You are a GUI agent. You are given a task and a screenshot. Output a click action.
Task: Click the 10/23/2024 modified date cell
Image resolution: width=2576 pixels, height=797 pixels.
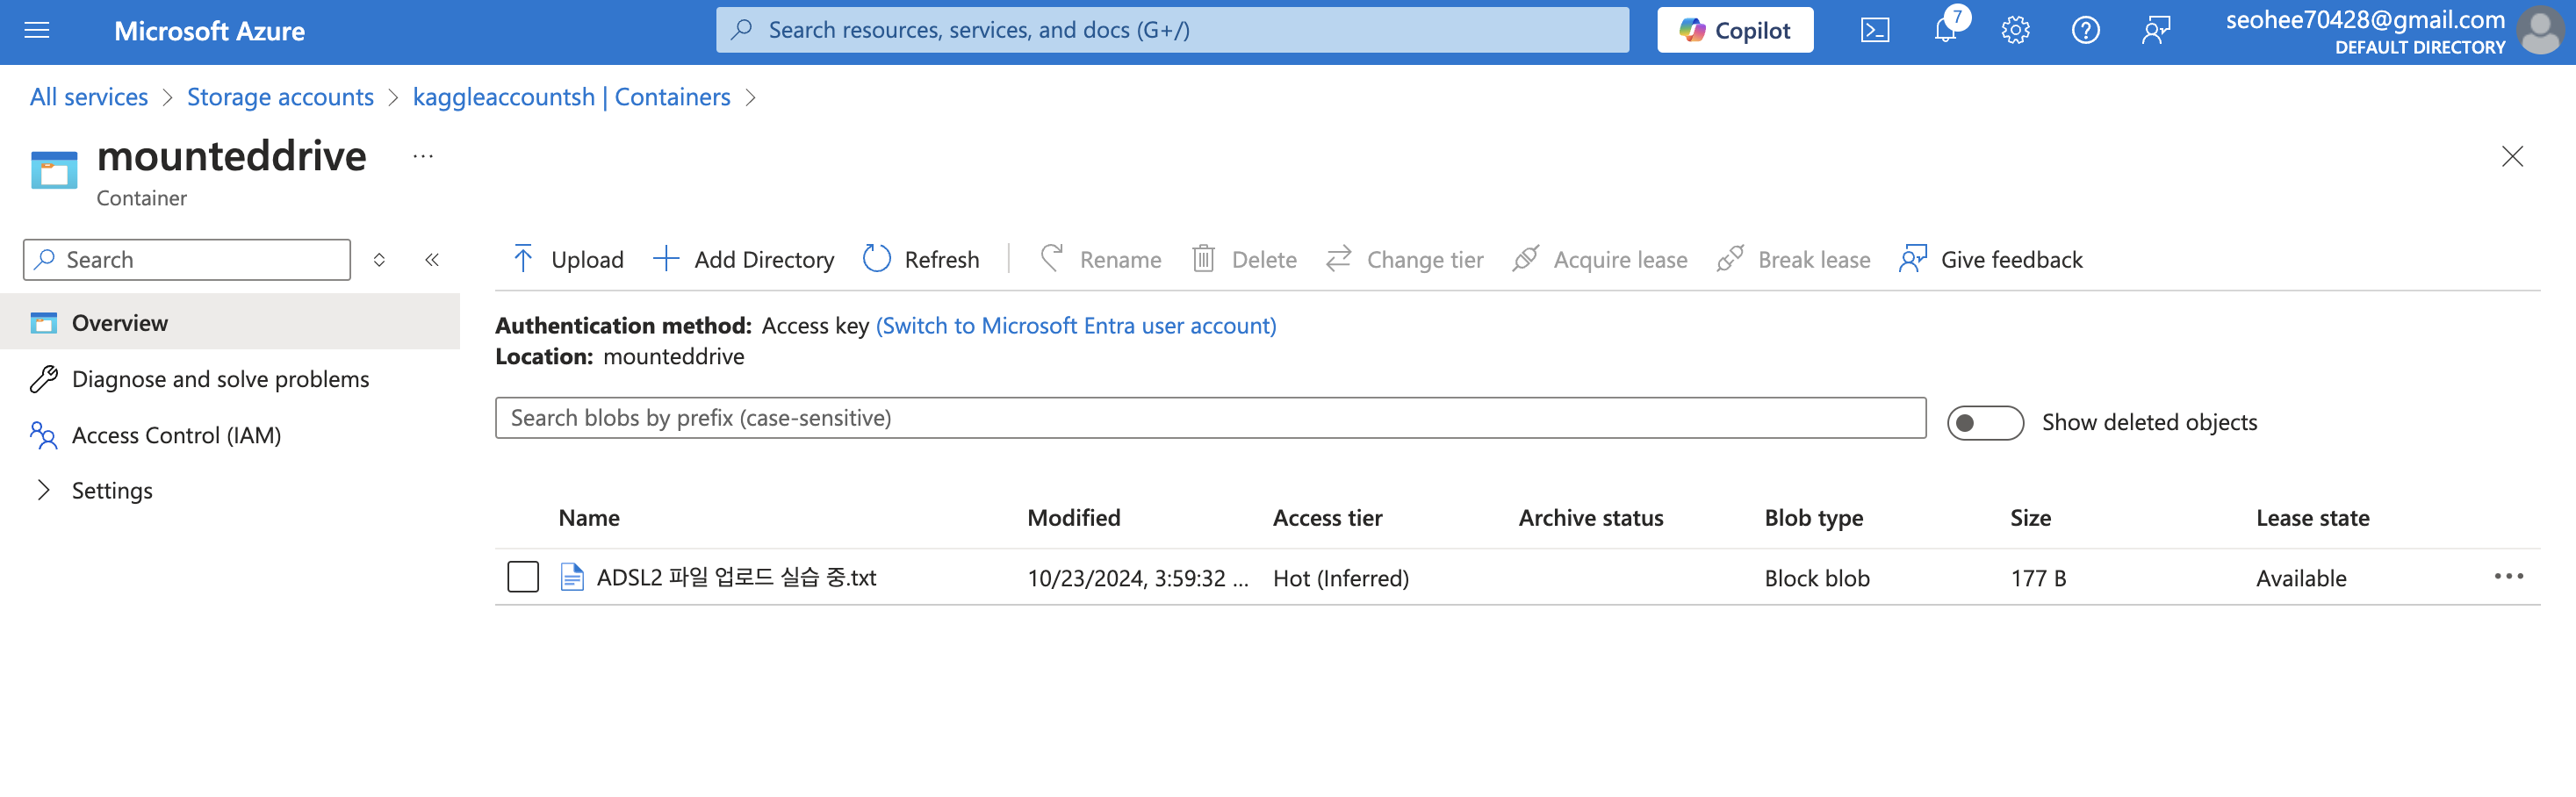tap(1138, 578)
